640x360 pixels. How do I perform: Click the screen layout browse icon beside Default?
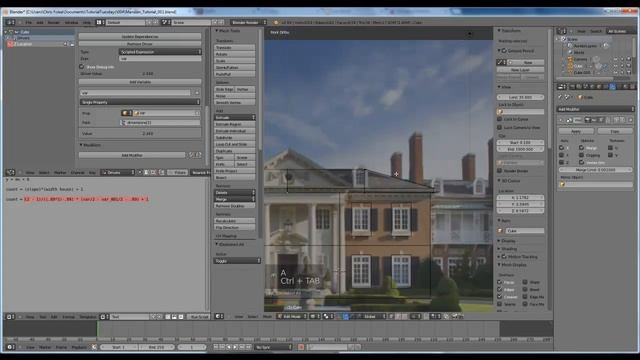point(99,22)
